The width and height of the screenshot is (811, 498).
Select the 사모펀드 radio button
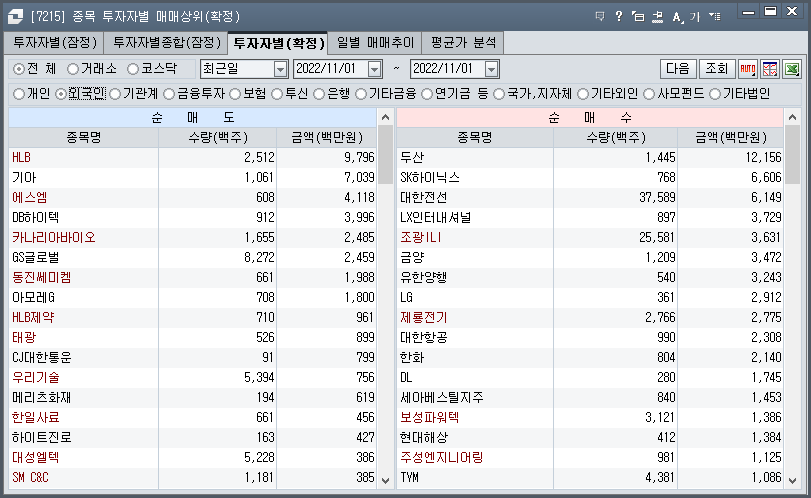tap(649, 94)
